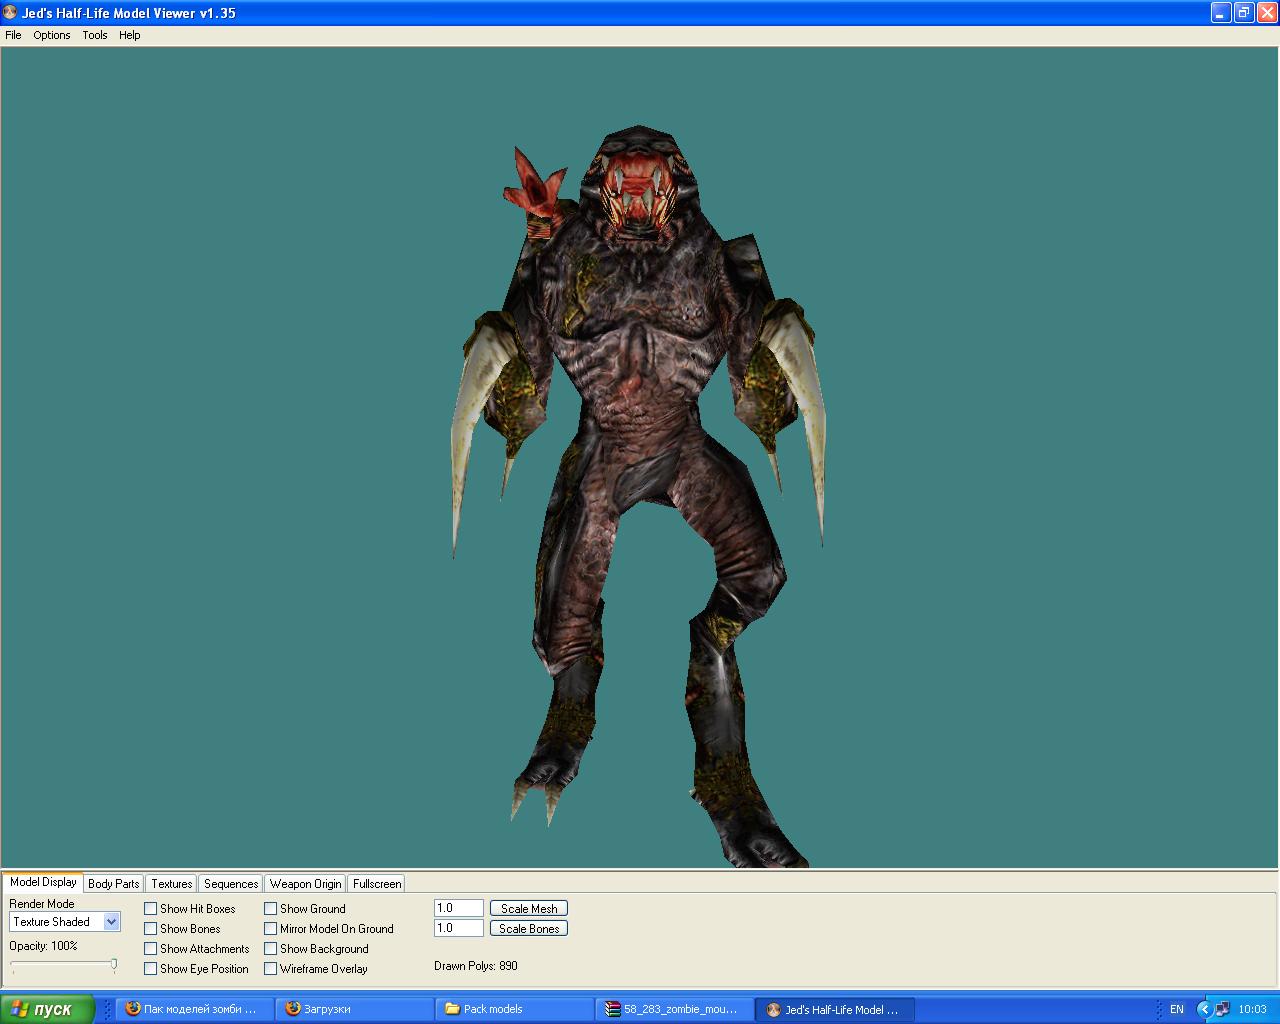Click the network tray icon beside the clock

point(1223,1010)
